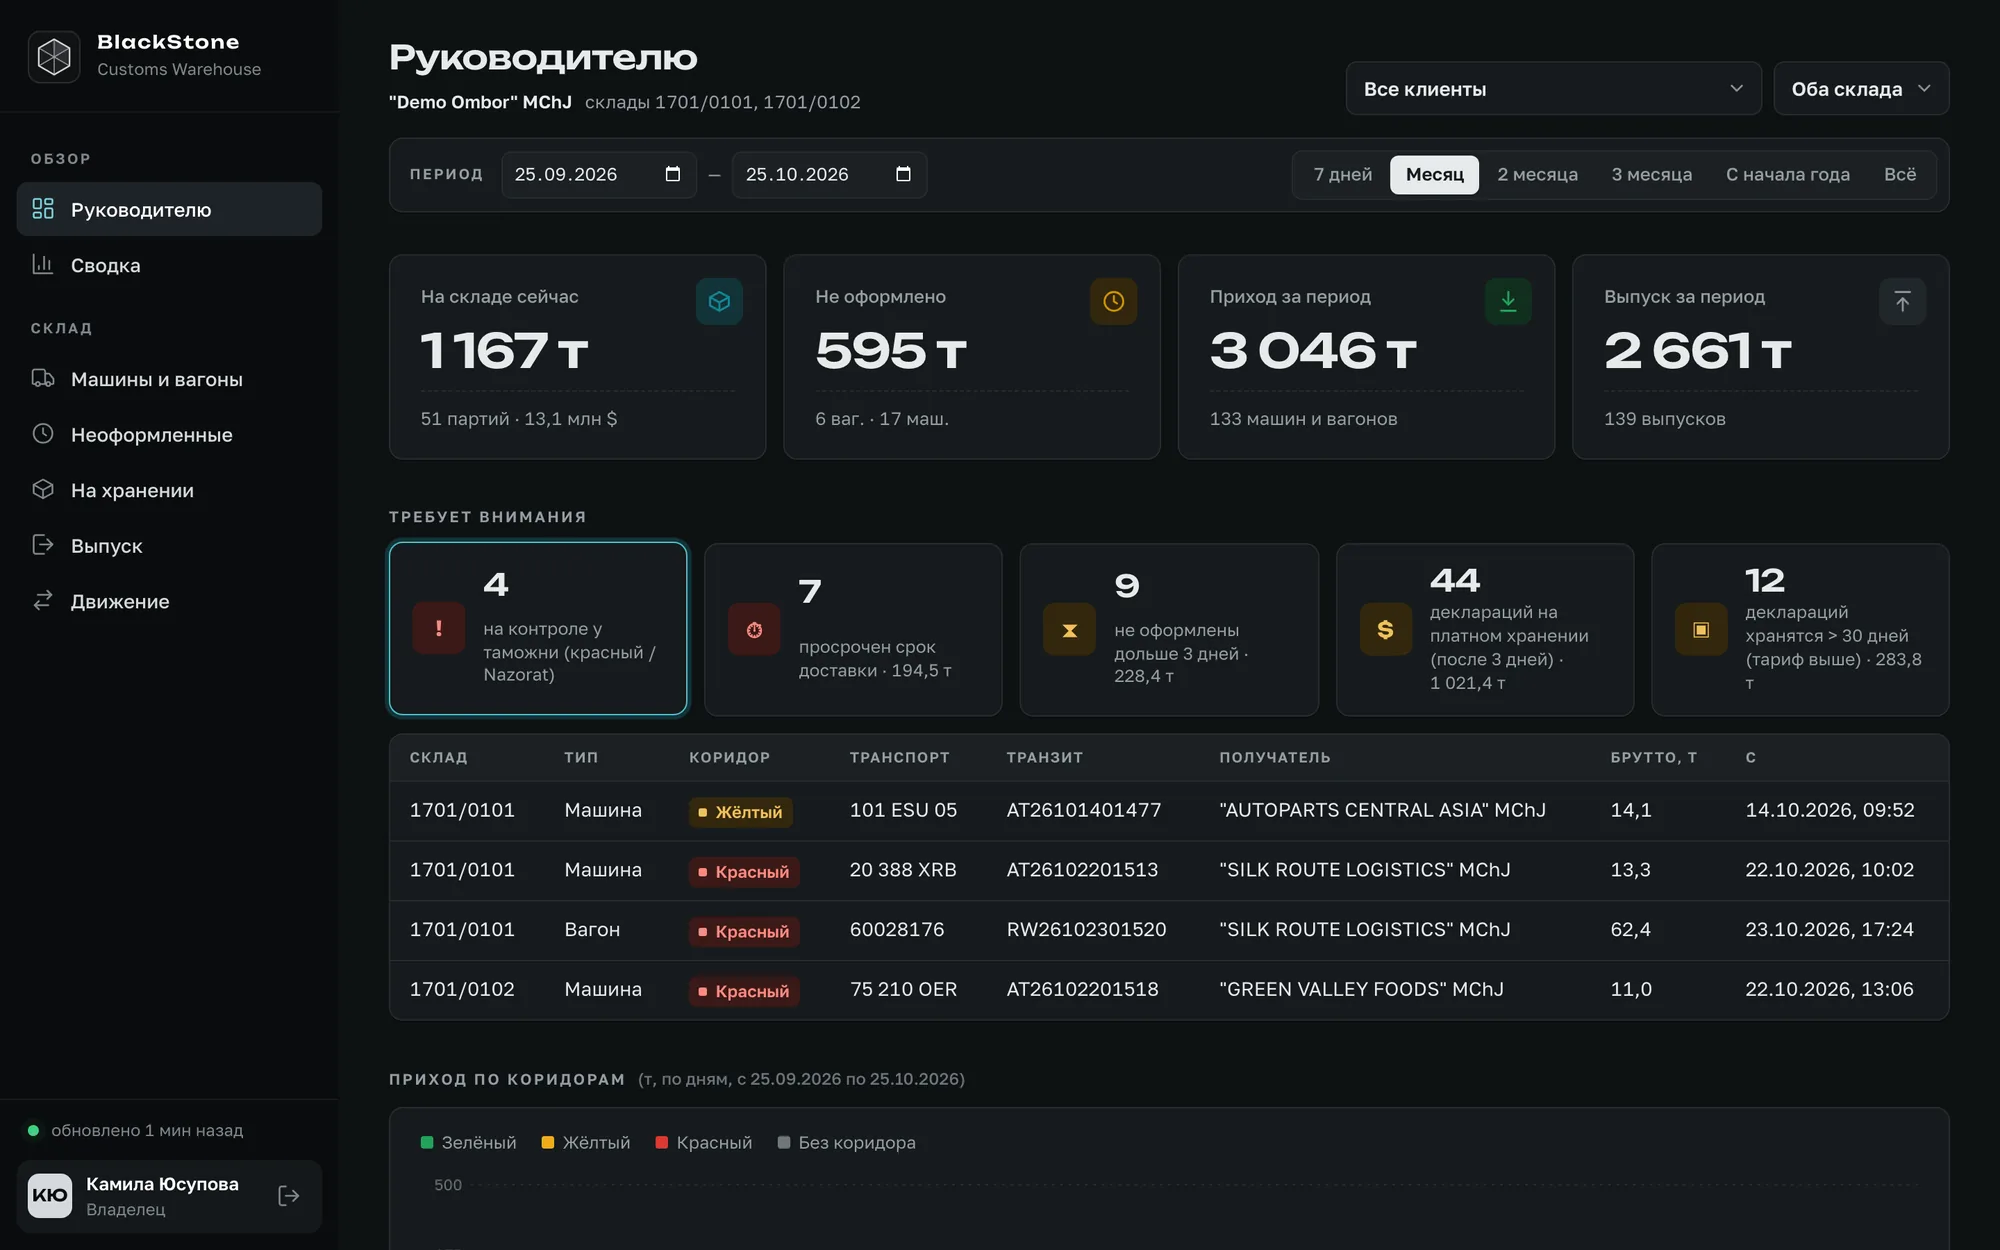The image size is (2000, 1250).
Task: Click the BlackStone cube logo icon
Action: (x=54, y=56)
